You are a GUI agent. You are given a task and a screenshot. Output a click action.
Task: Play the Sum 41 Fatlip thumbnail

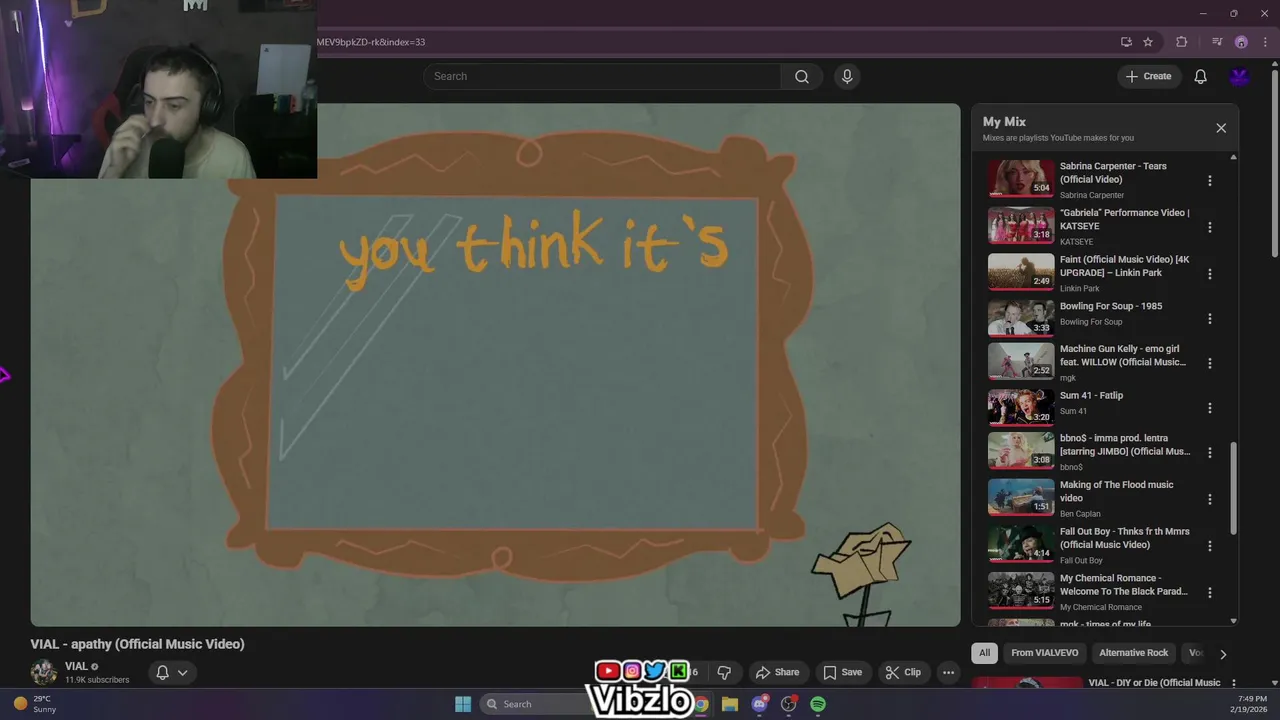pos(1021,407)
